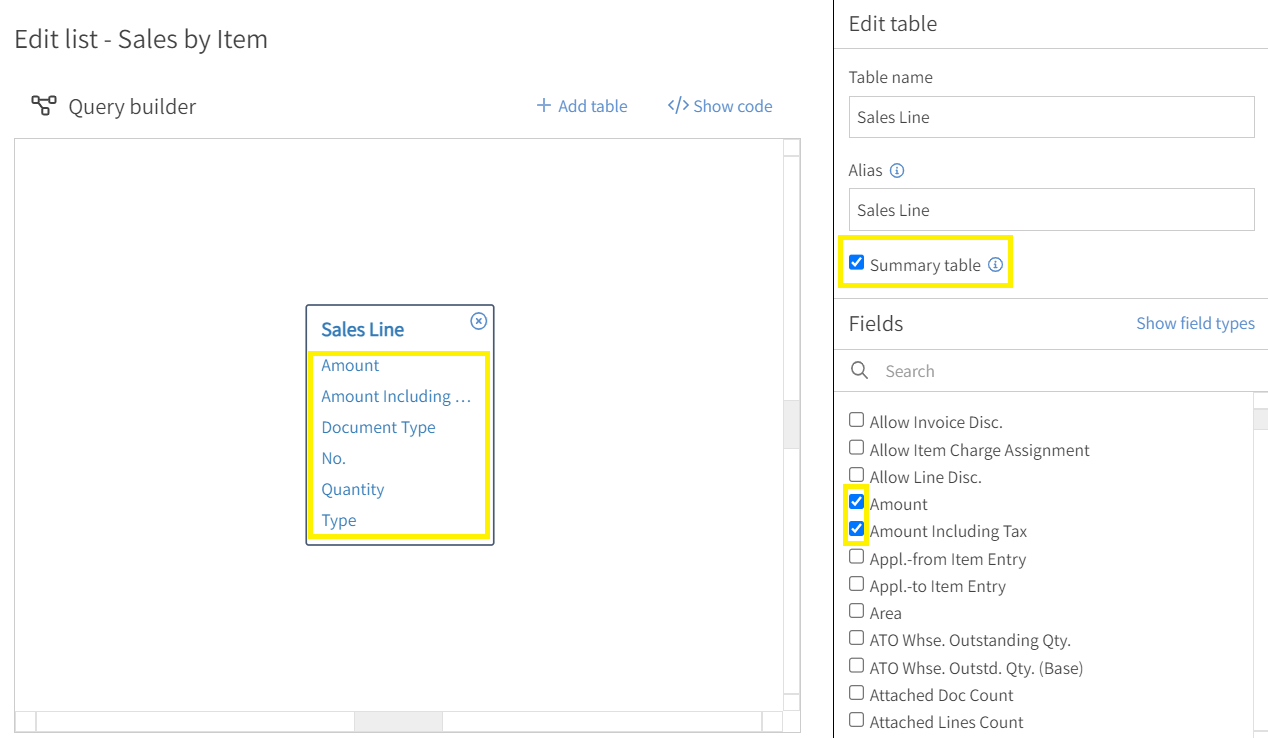Screen dimensions: 1268x738
Task: Remove the Sales Line table with its X icon
Action: tap(479, 321)
